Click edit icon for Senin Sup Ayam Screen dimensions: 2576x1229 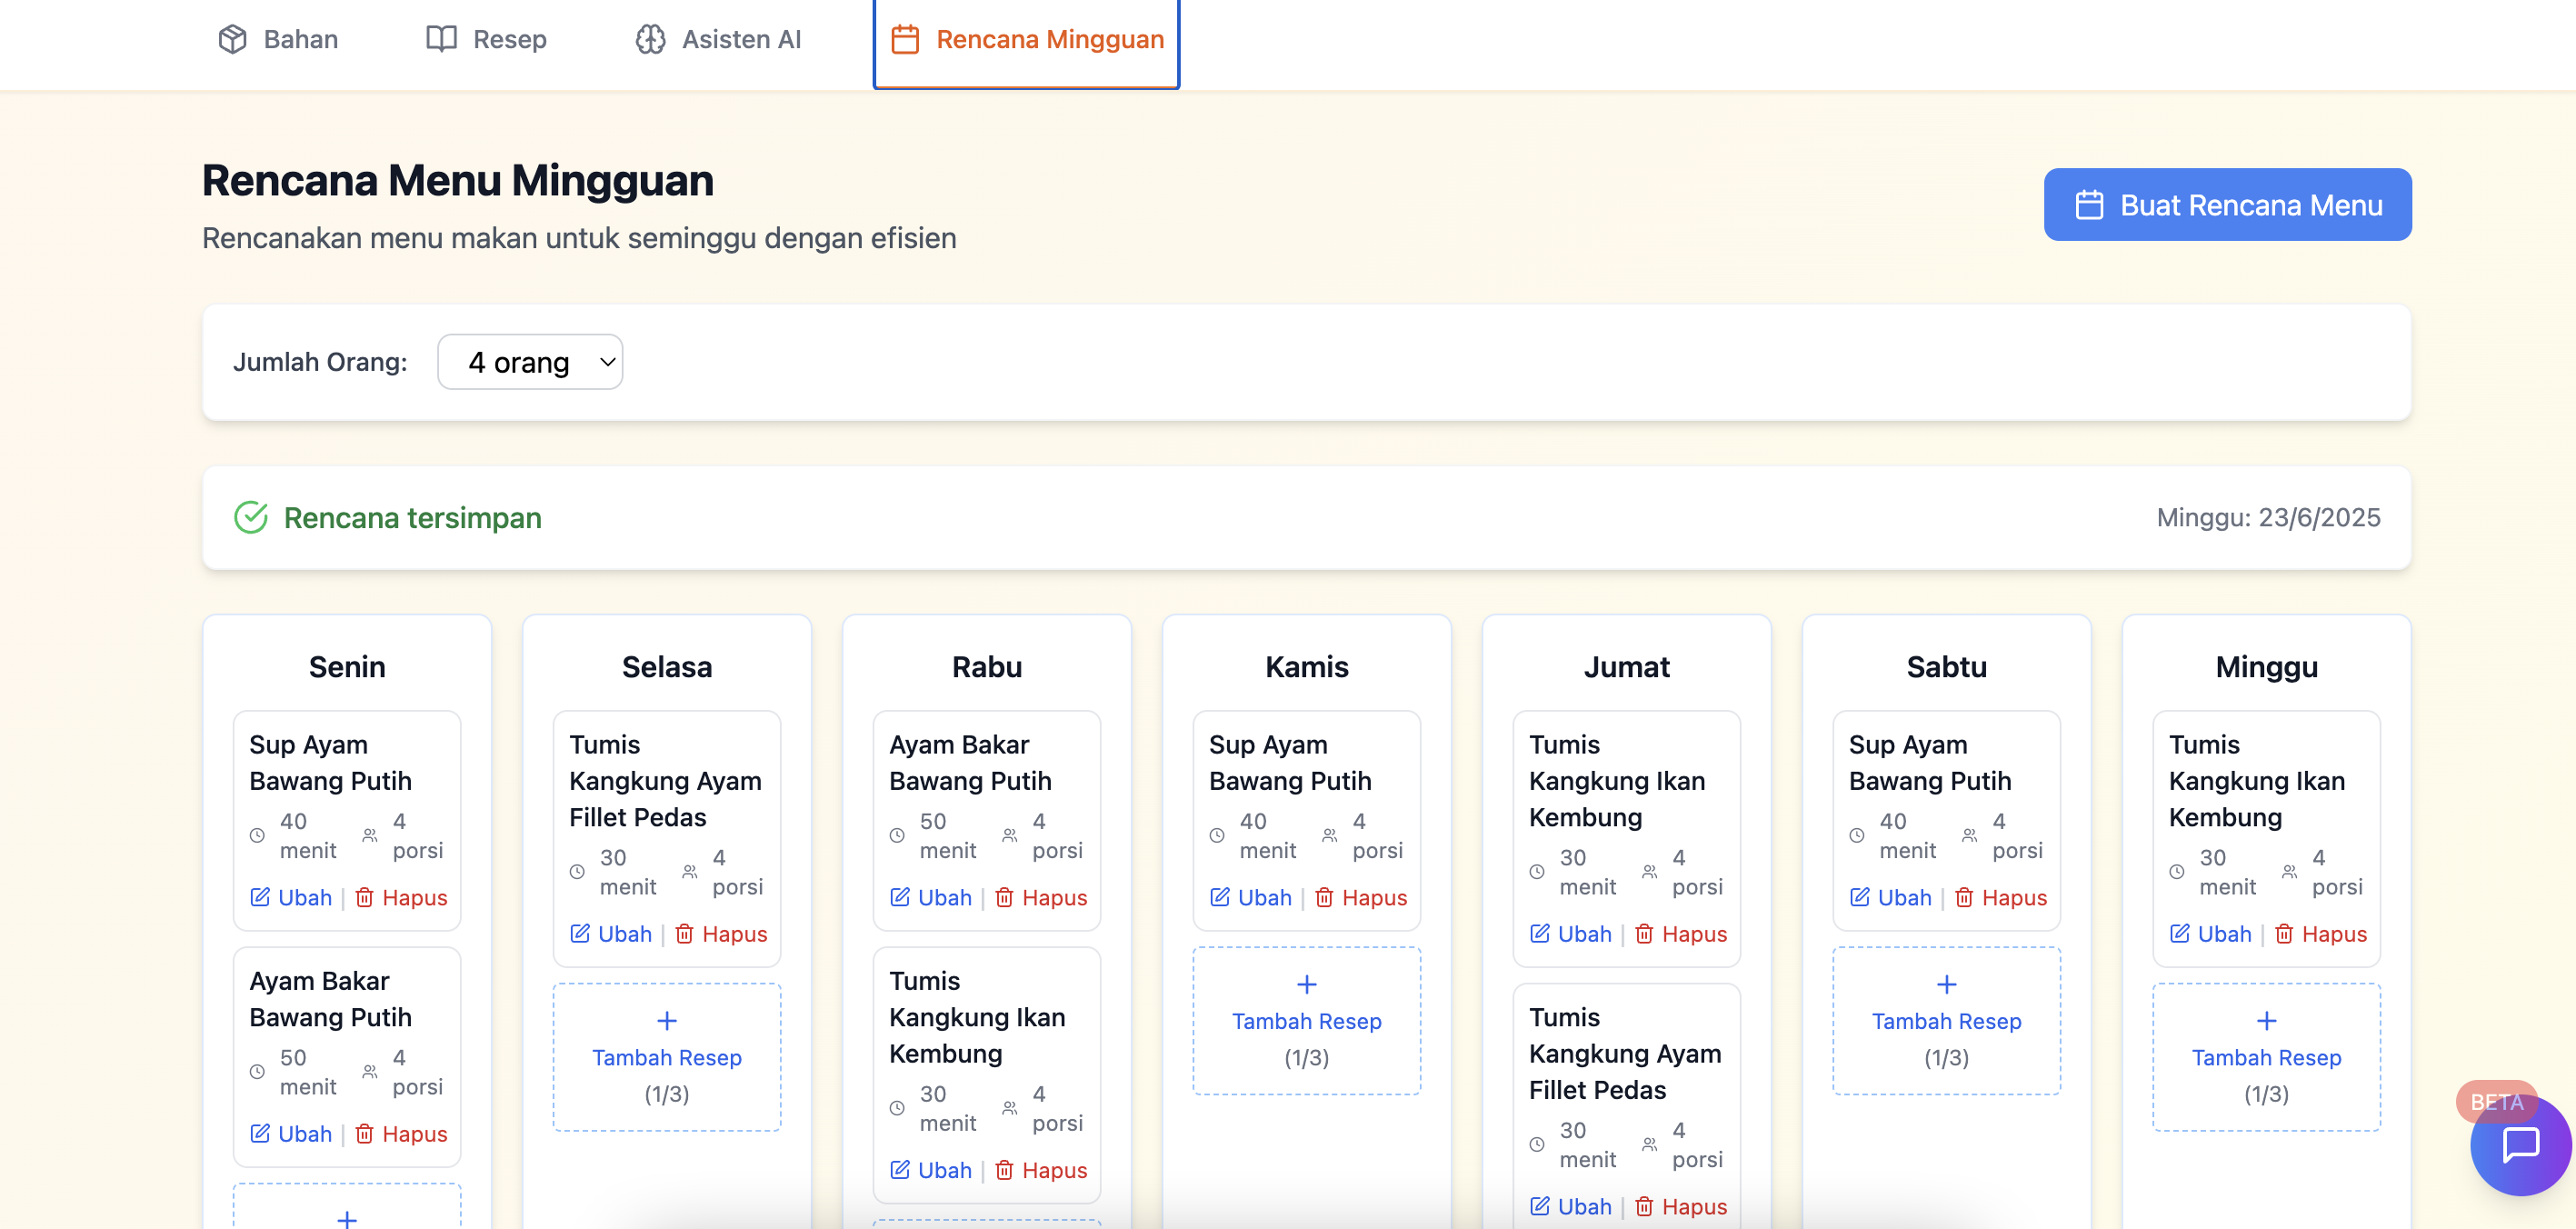point(260,897)
